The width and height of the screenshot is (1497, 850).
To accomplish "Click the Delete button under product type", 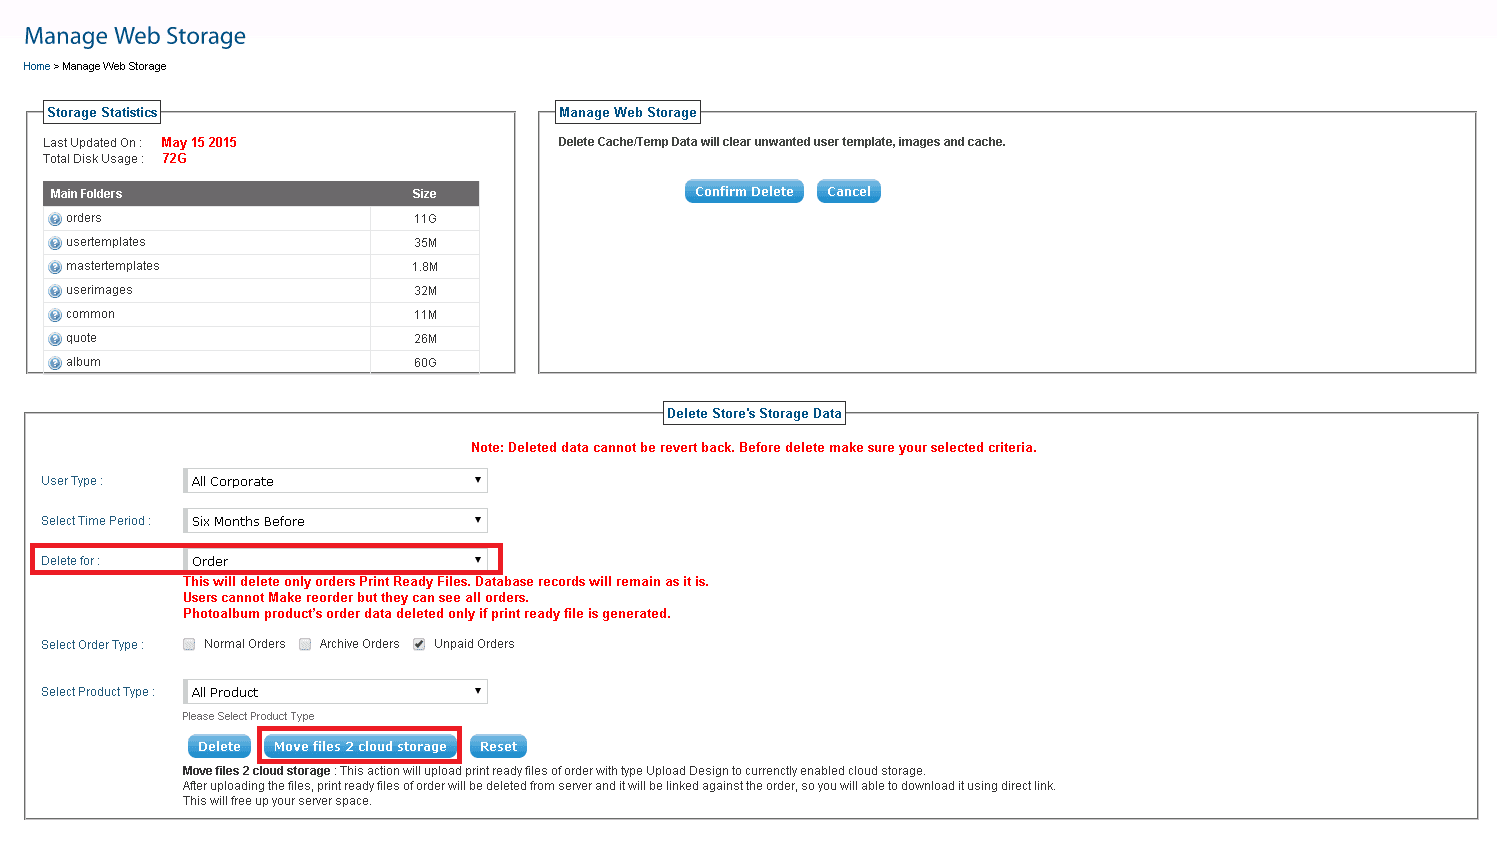I will coord(219,747).
